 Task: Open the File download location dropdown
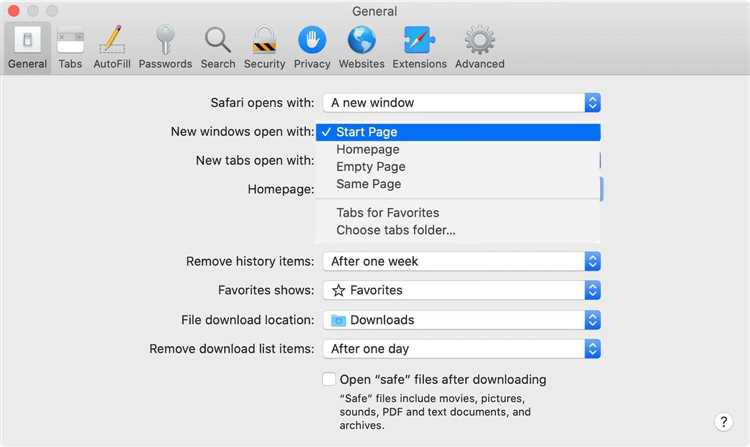tap(462, 320)
